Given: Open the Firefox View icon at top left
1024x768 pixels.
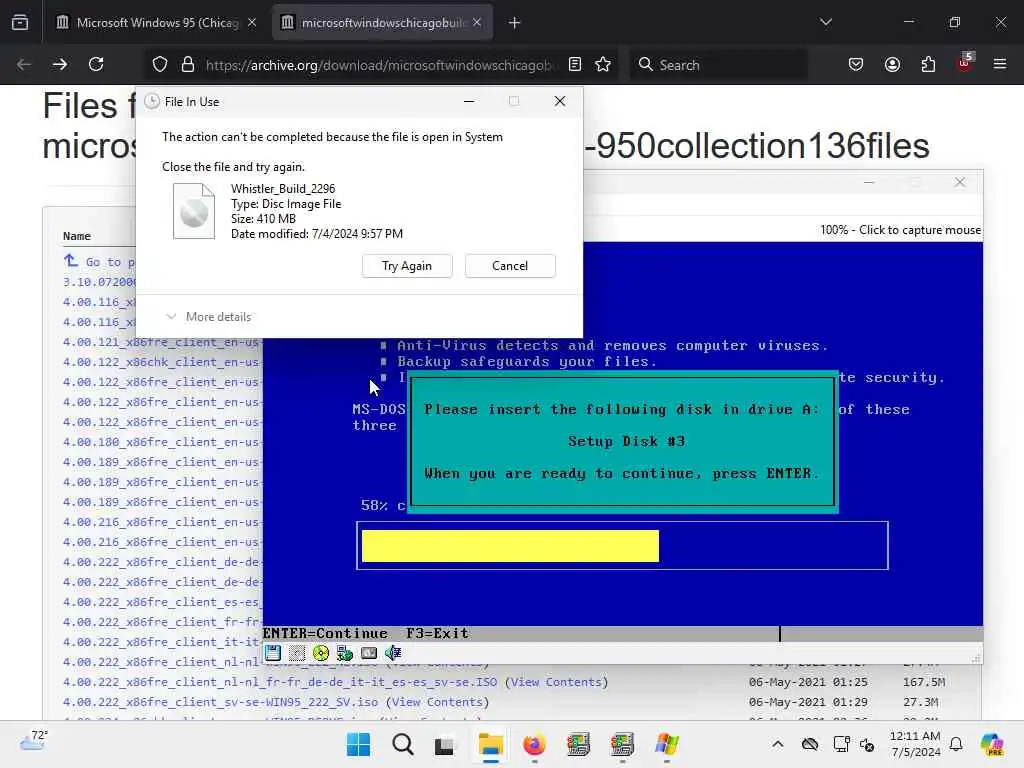Looking at the screenshot, I should [x=20, y=22].
